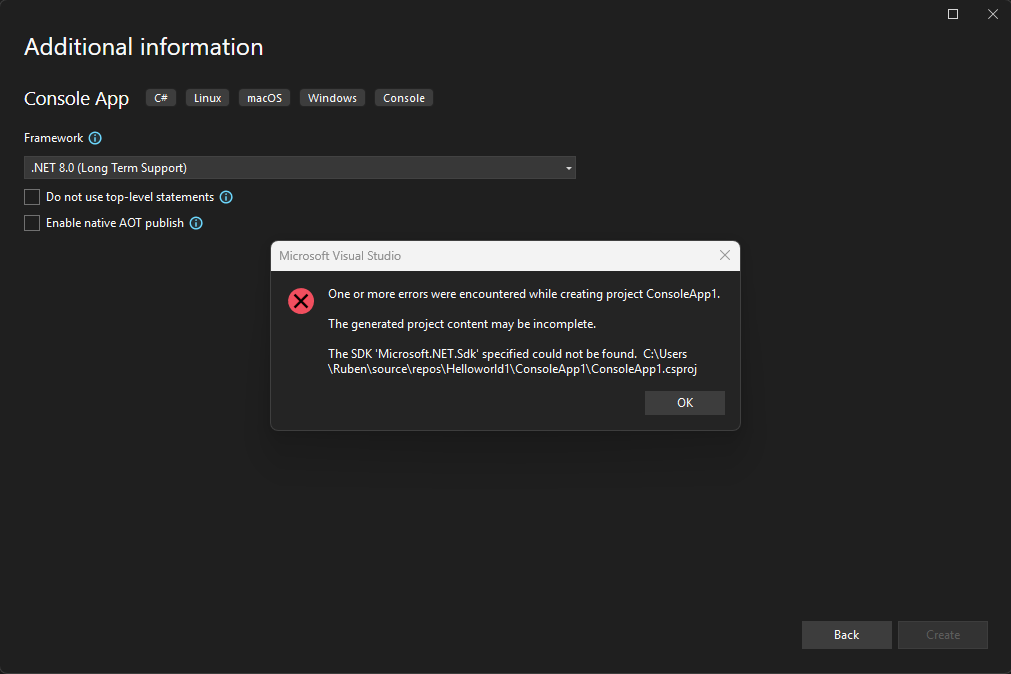Click the Microsoft Visual Studio dialog title bar
This screenshot has width=1011, height=674.
(480, 256)
